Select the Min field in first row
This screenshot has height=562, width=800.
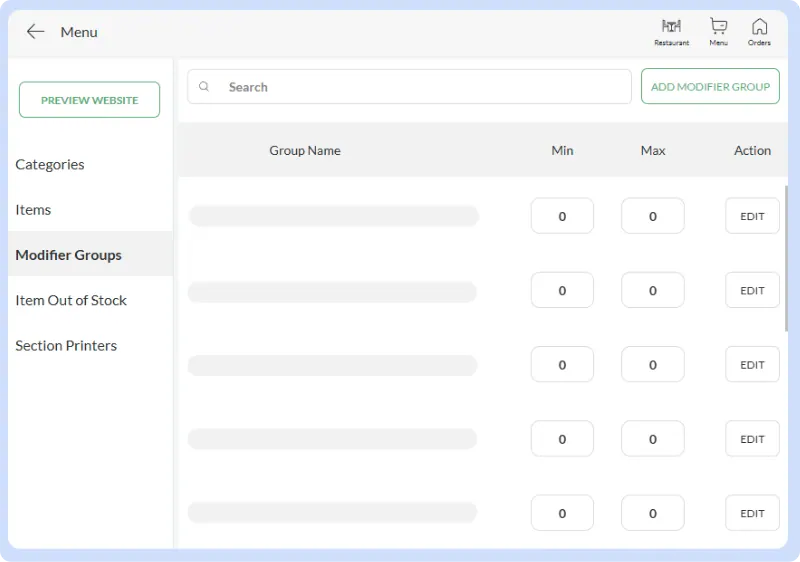click(562, 216)
